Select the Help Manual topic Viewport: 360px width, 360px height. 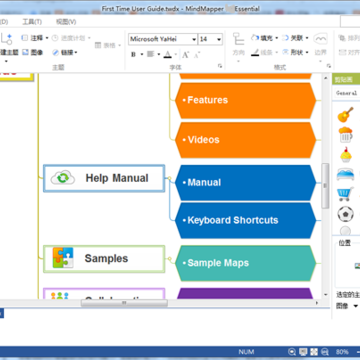[104, 178]
